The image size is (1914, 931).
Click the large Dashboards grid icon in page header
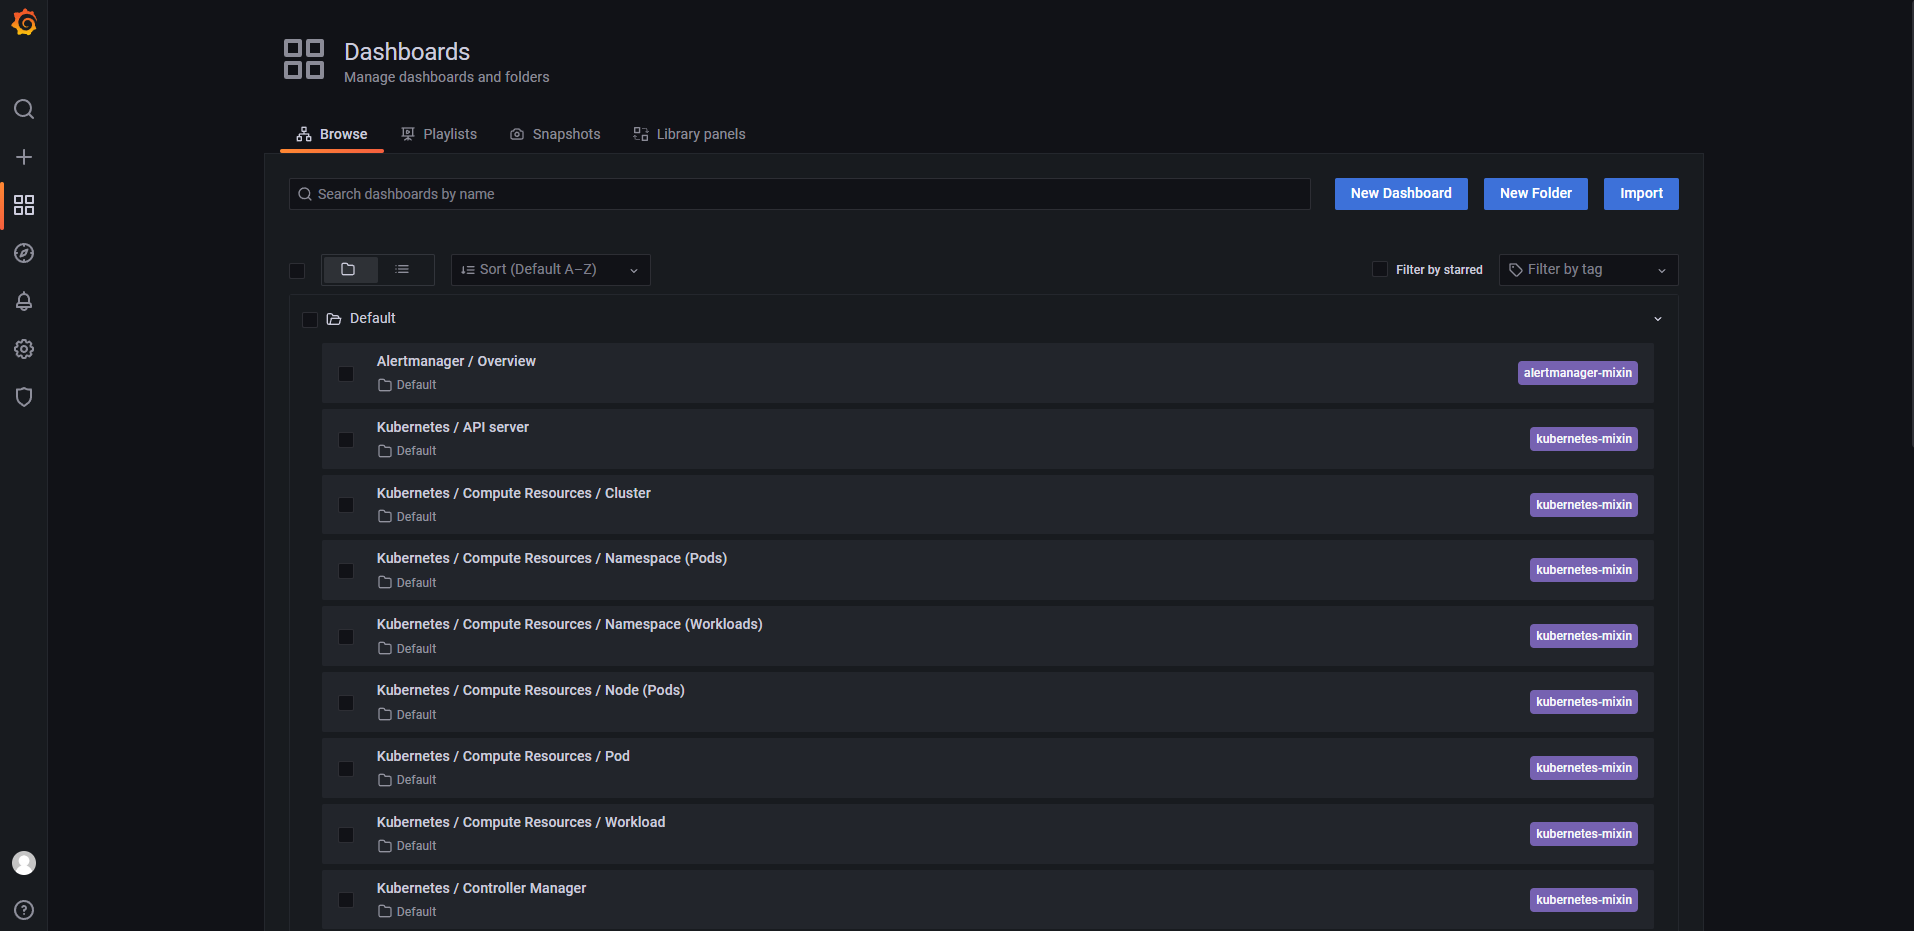pos(304,59)
